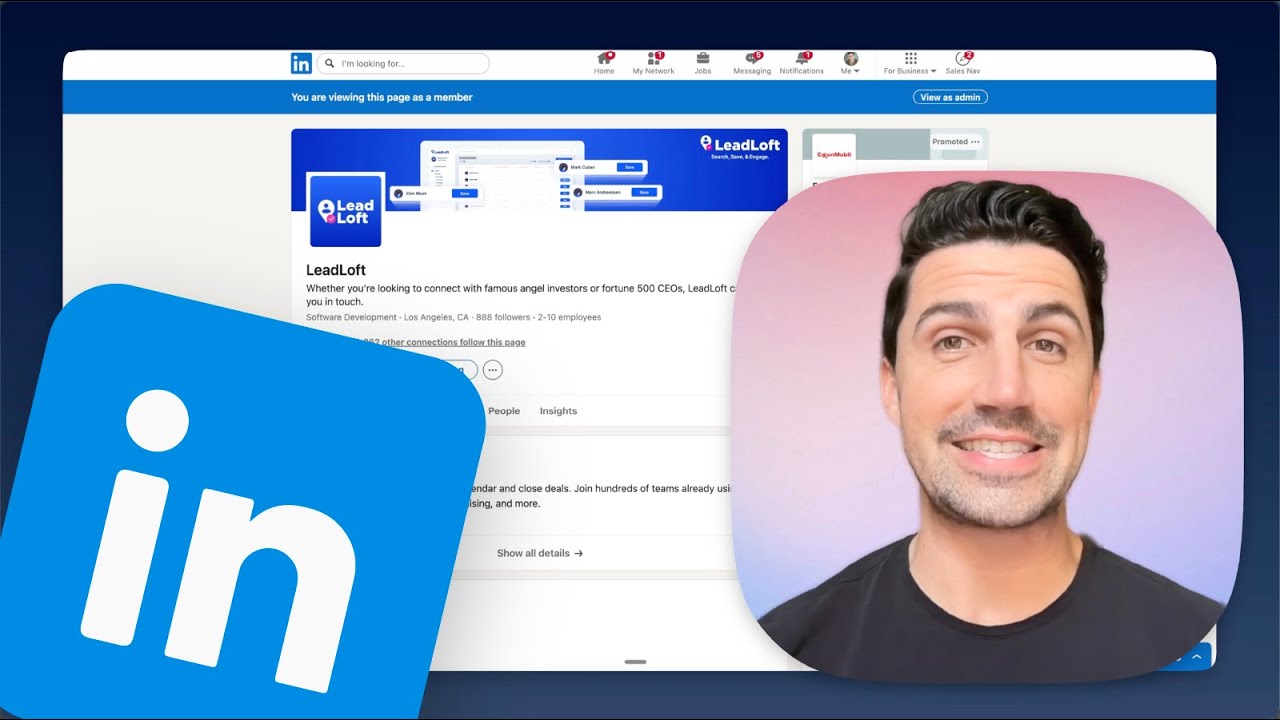The image size is (1280, 720).
Task: Click the LeadLoft cover banner image
Action: (x=539, y=170)
